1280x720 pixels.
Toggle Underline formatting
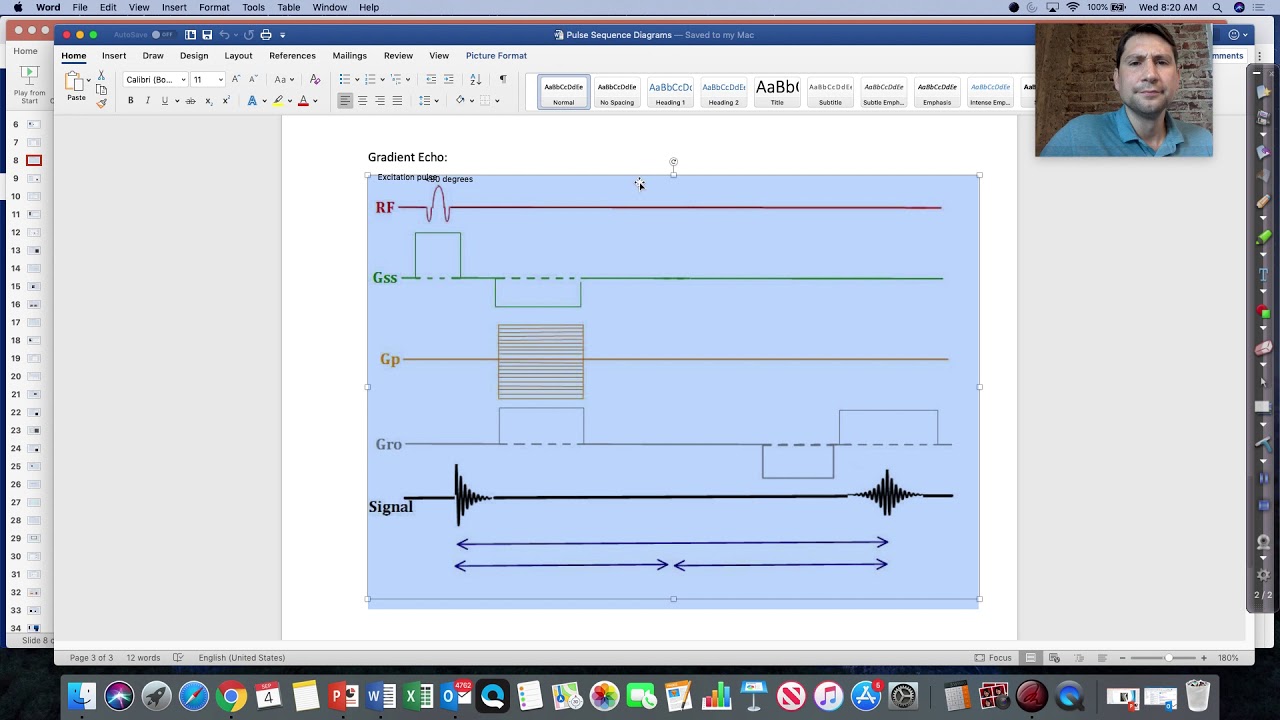coord(165,101)
